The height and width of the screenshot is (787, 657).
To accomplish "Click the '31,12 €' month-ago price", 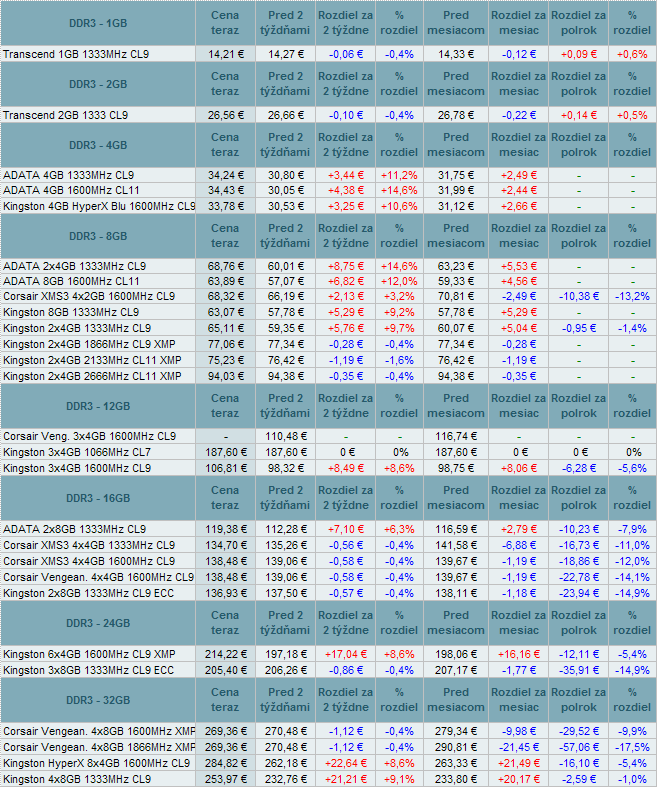I will click(x=456, y=206).
